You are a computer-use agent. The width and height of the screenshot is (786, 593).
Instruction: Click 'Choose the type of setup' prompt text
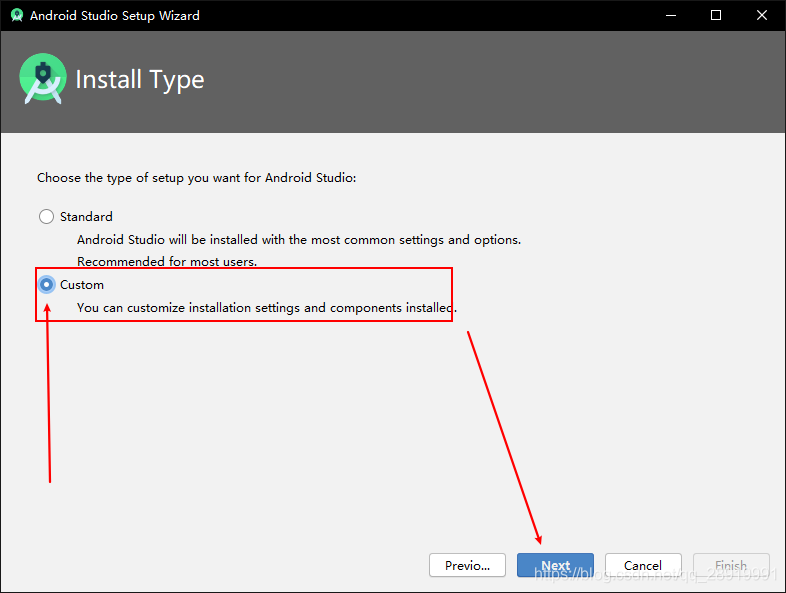196,178
